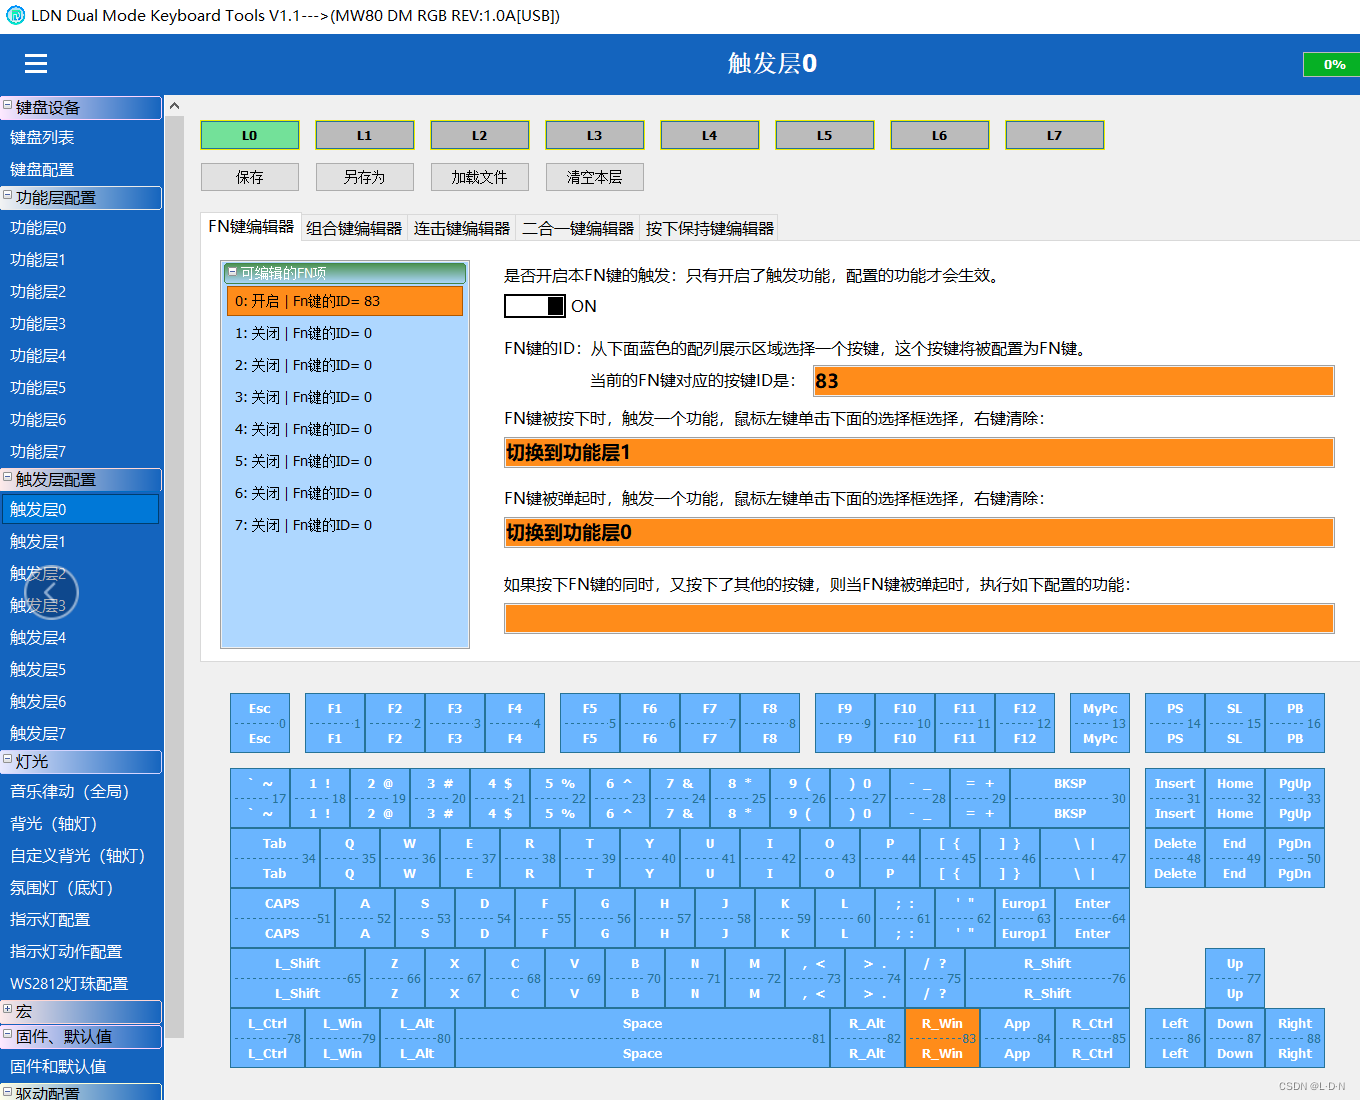
Task: Select 触发层0 in sidebar
Action: point(80,509)
